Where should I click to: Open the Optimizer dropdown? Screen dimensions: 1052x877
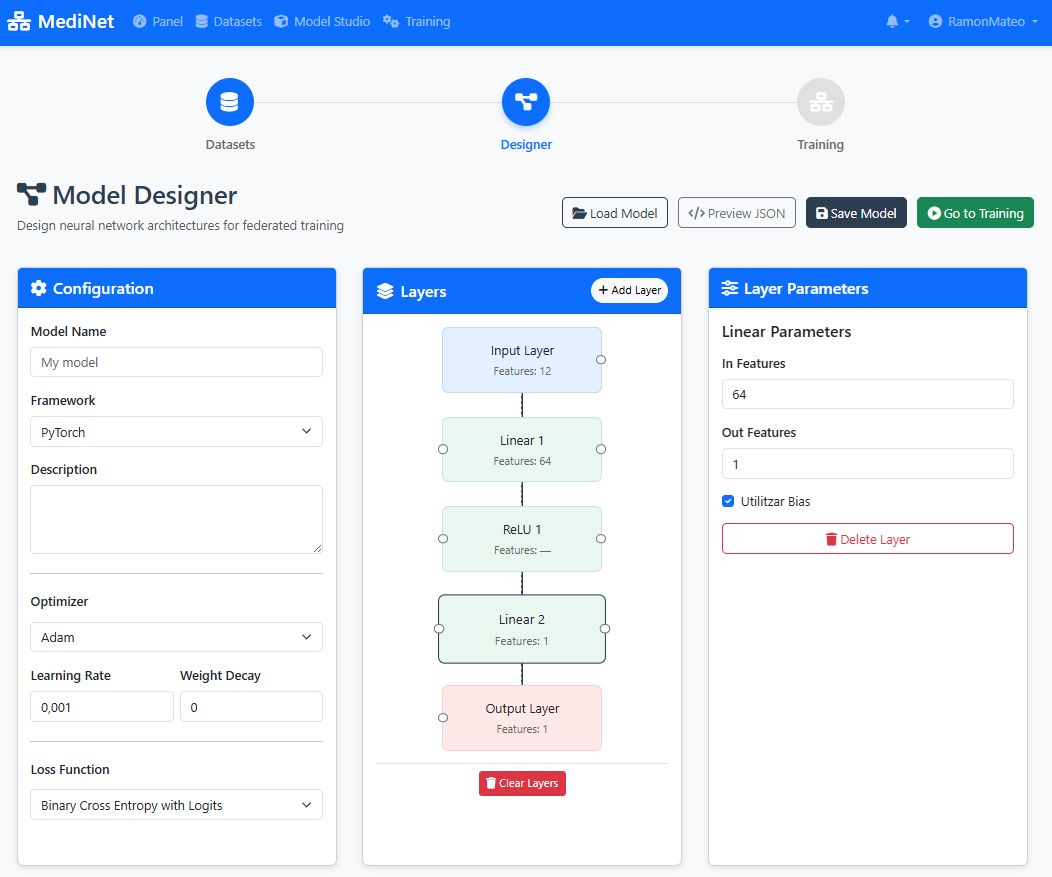coord(176,637)
